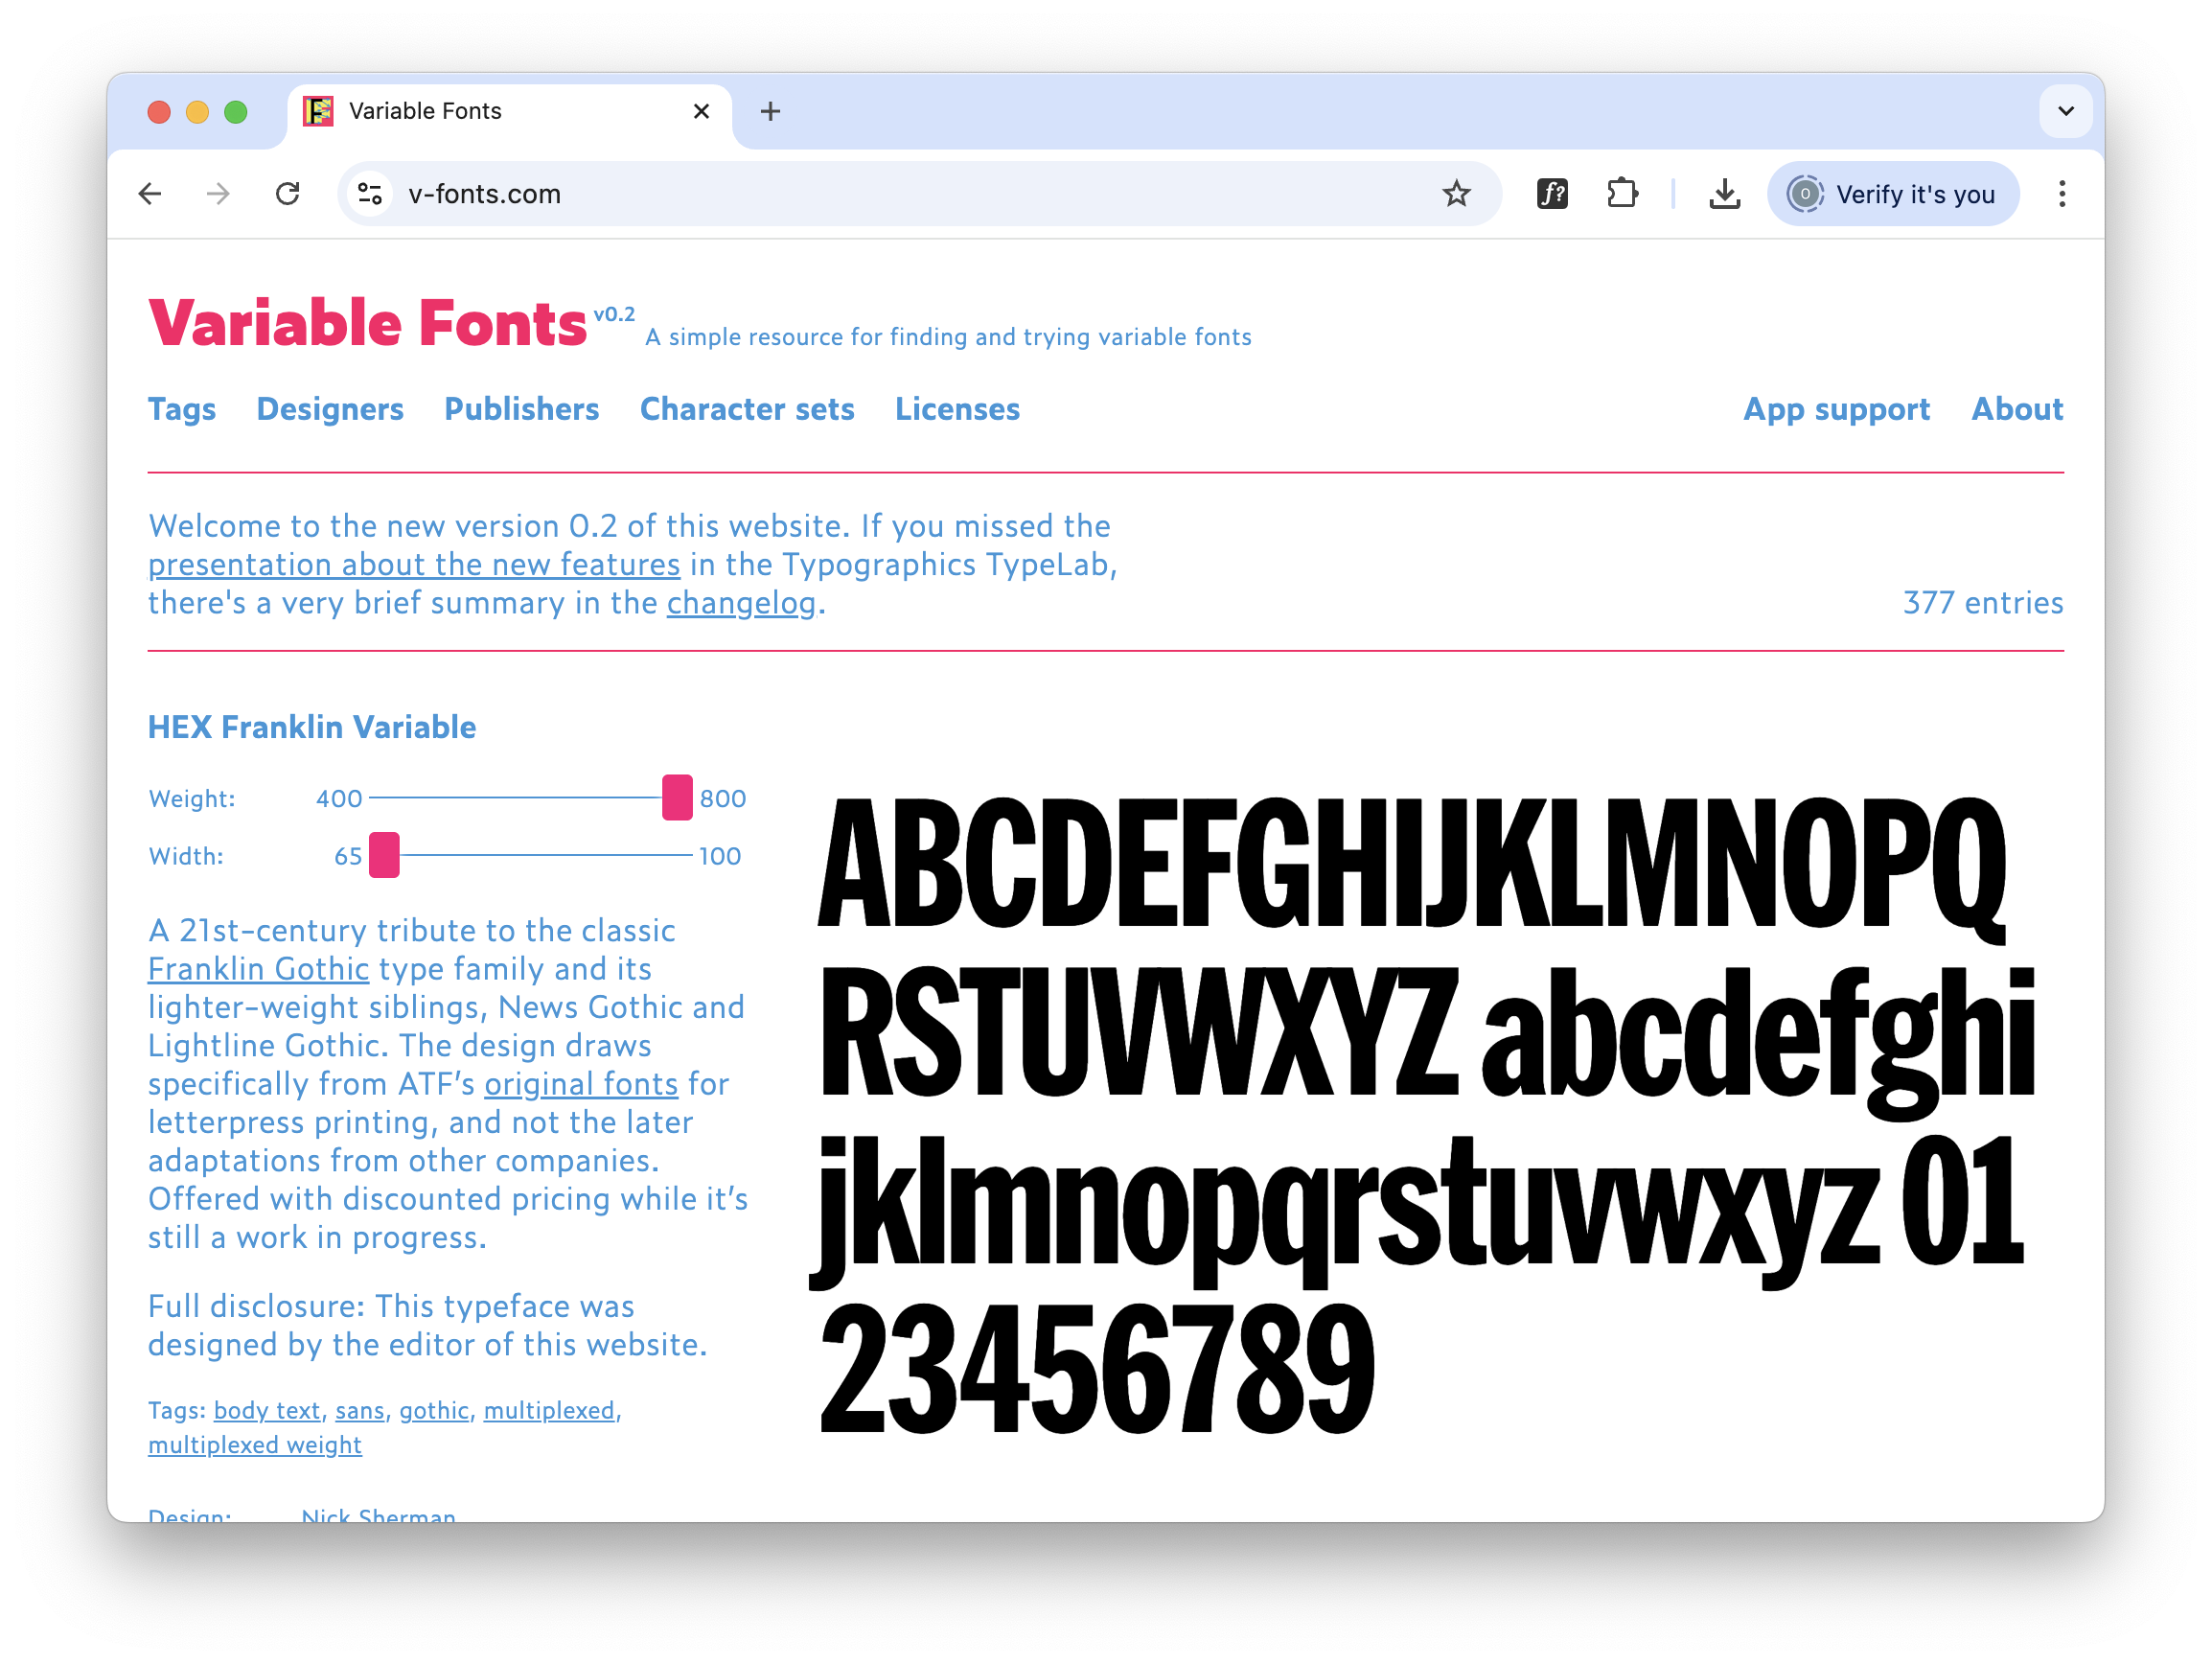Screen dimensions: 2212x1664
Task: Click inside the address bar
Action: (700, 194)
